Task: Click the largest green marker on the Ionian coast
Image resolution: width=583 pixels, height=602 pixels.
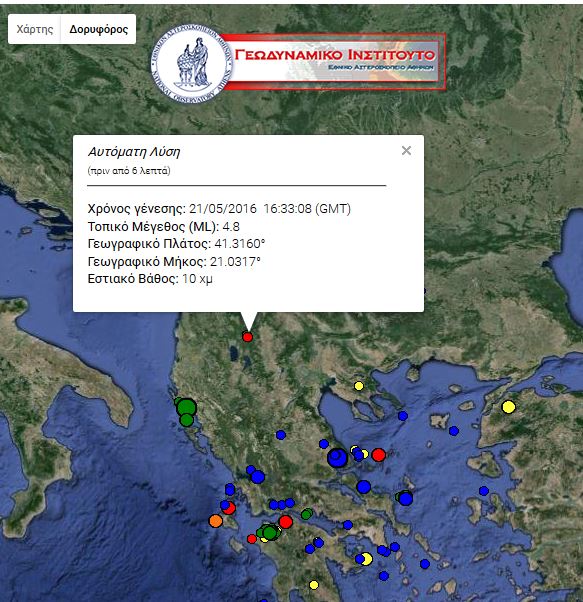Action: point(187,407)
